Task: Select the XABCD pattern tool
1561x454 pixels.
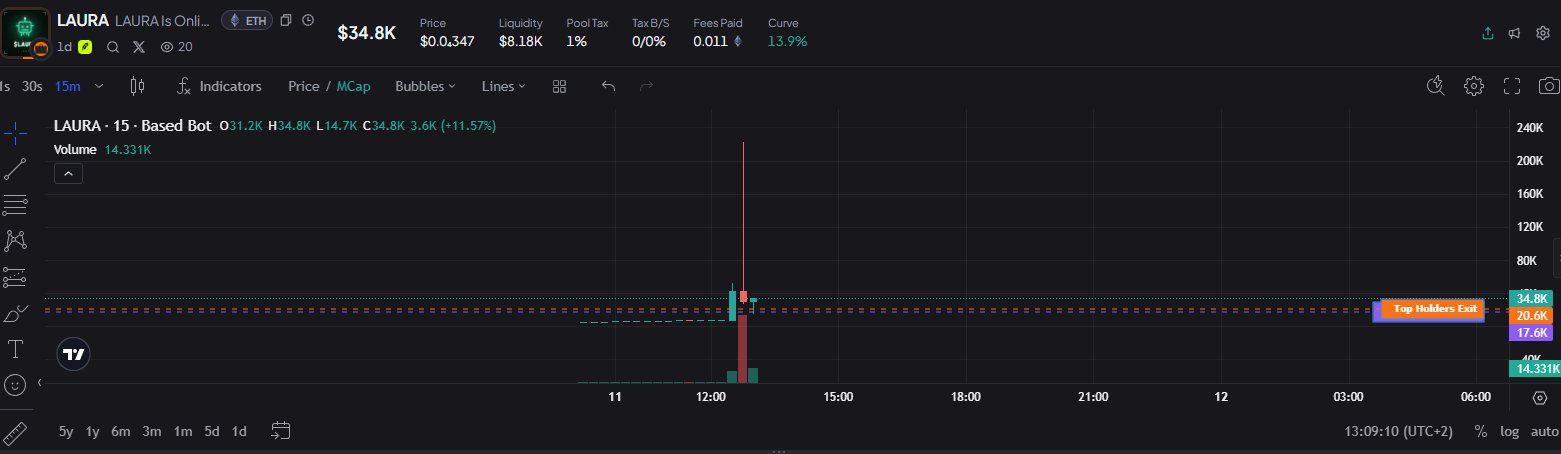Action: point(16,240)
